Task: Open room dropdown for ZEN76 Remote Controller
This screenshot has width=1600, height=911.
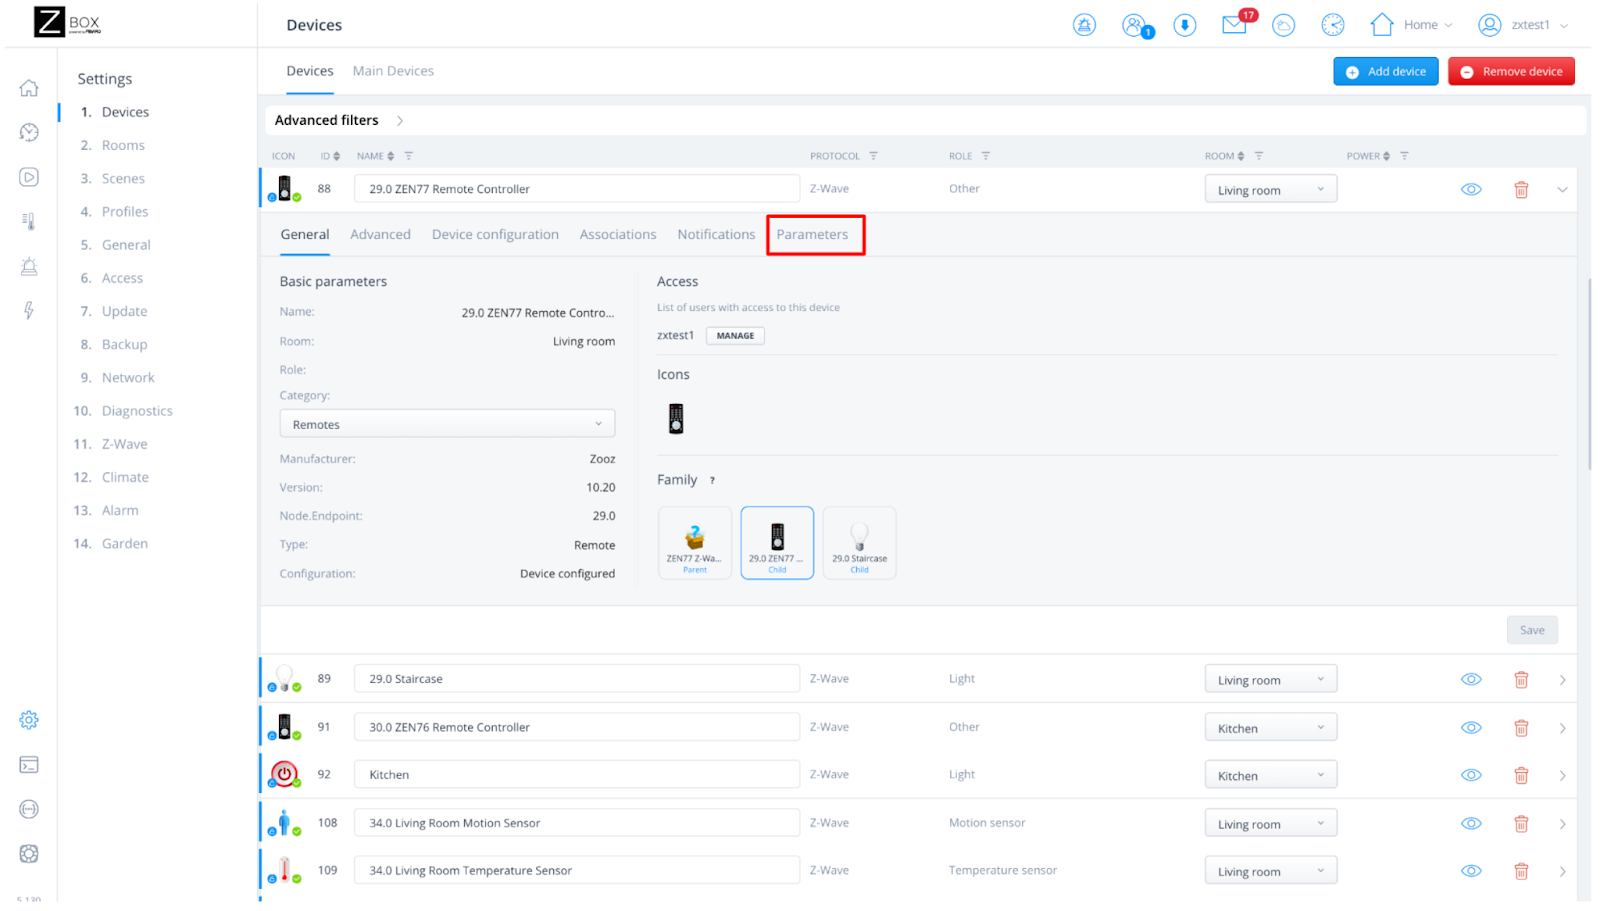Action: point(1270,728)
